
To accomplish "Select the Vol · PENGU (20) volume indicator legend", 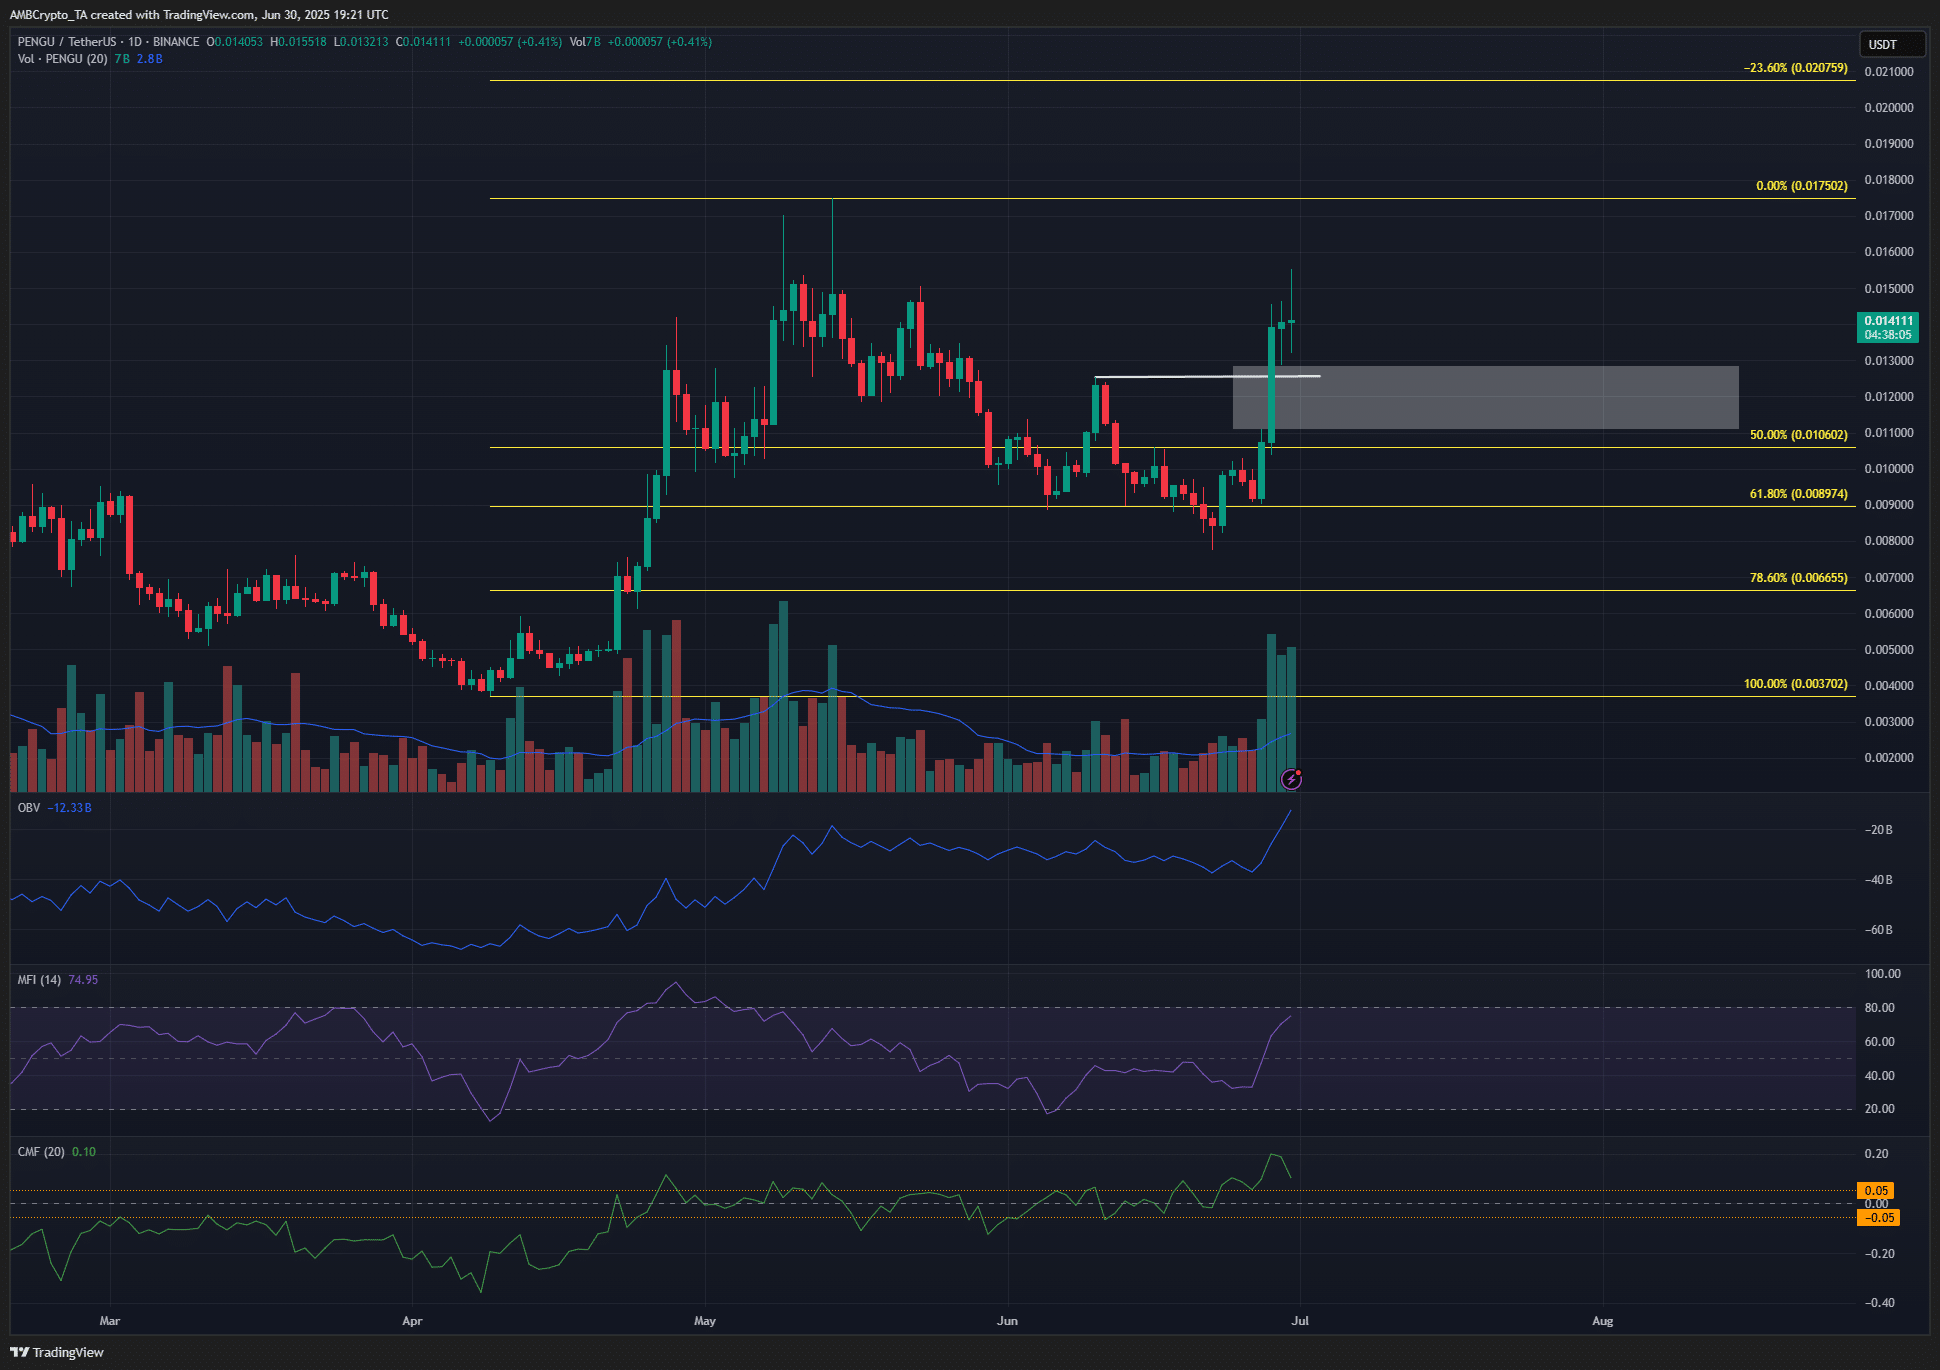I will (x=60, y=59).
